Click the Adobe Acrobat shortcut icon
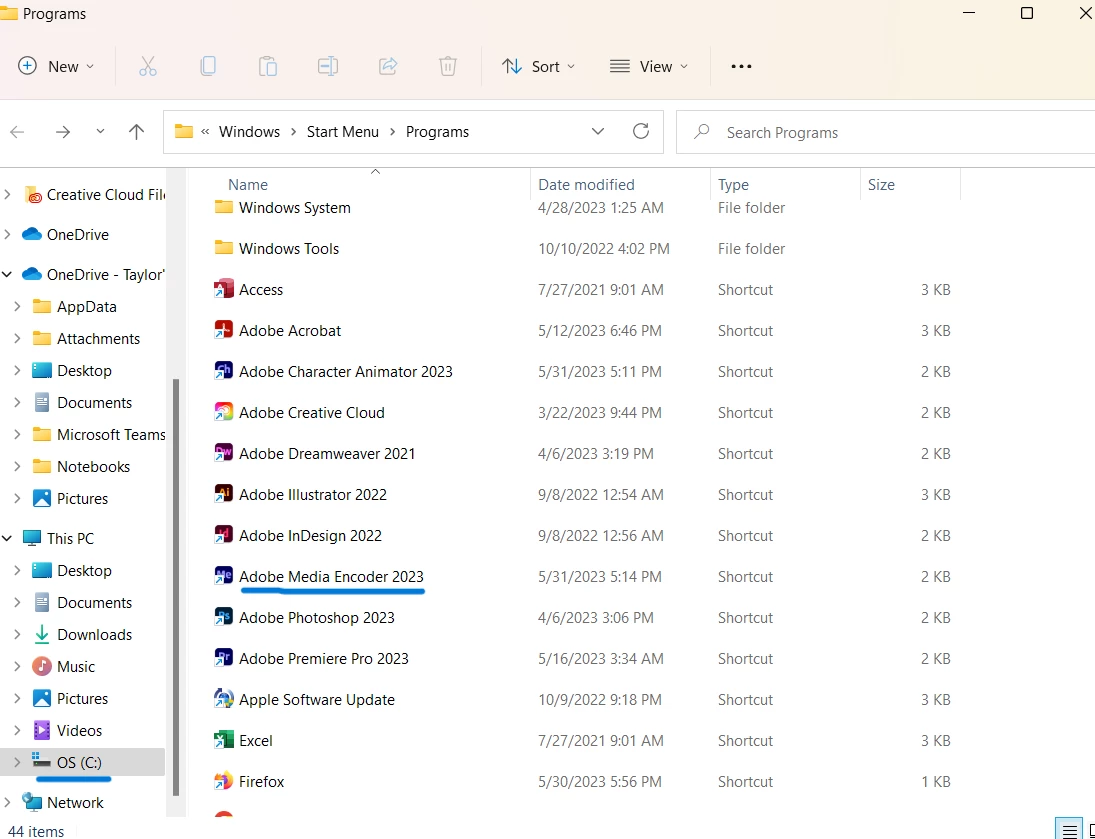 (x=223, y=330)
